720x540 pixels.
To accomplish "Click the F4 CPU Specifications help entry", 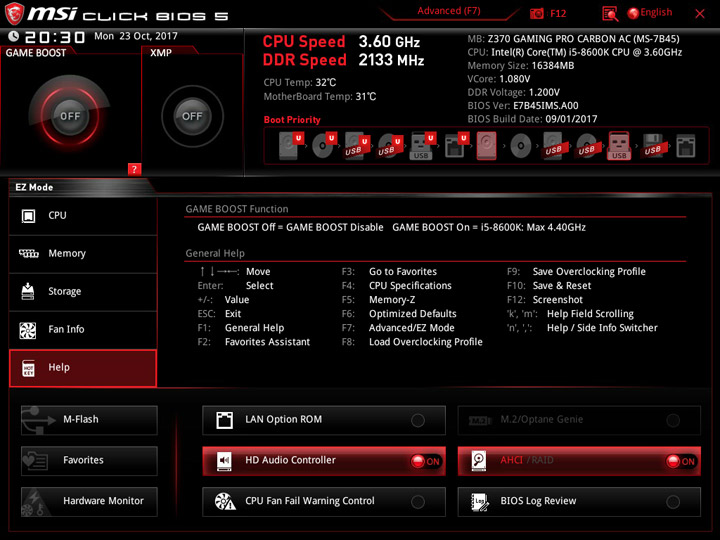I will pos(396,286).
